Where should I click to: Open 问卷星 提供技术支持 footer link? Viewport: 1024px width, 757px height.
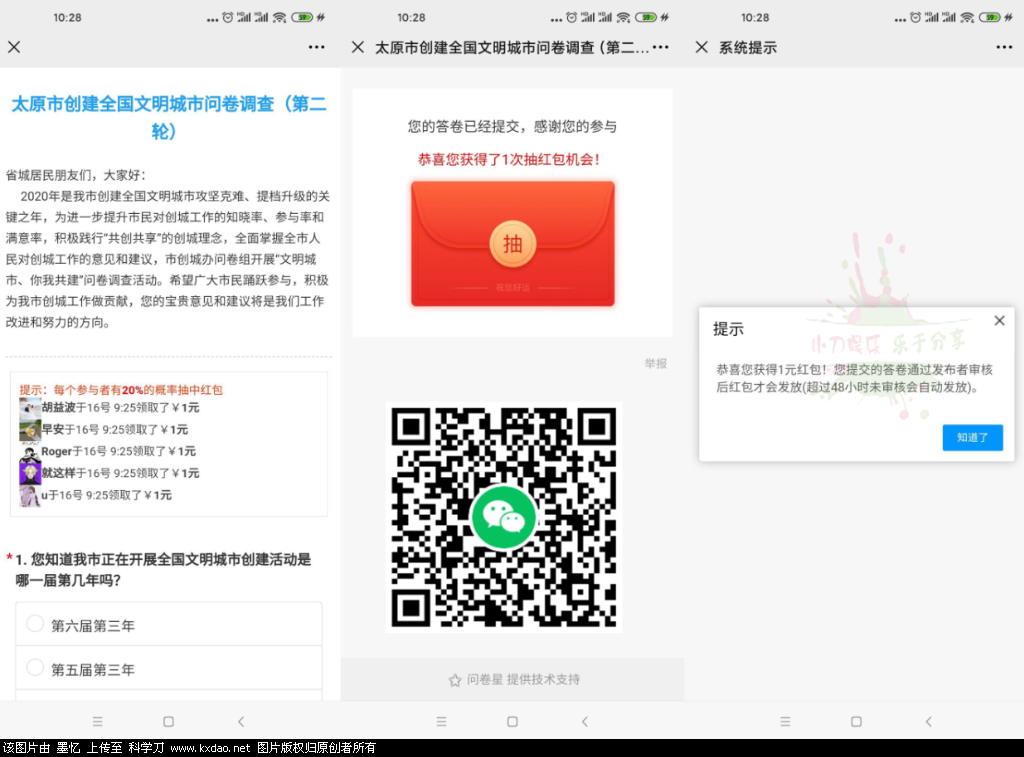coord(515,679)
